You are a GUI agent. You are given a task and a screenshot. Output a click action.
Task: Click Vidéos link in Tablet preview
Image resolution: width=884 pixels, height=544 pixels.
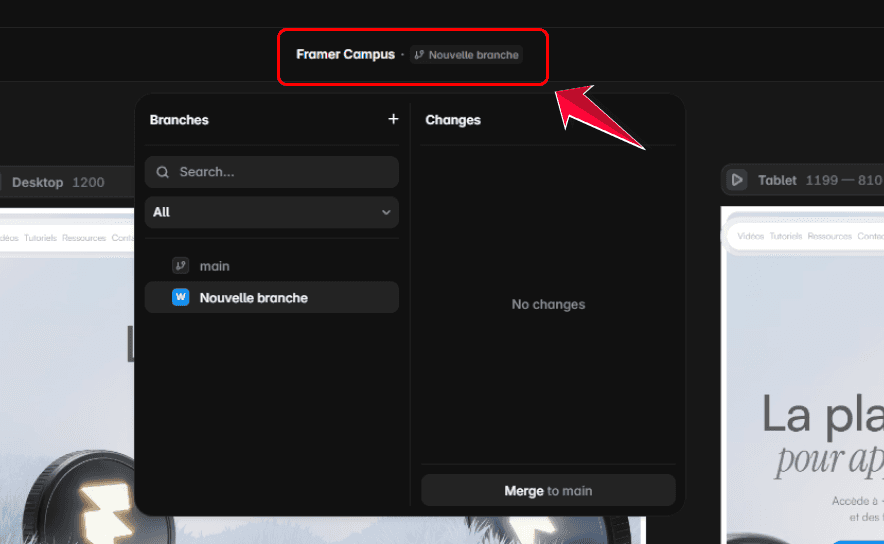(750, 236)
